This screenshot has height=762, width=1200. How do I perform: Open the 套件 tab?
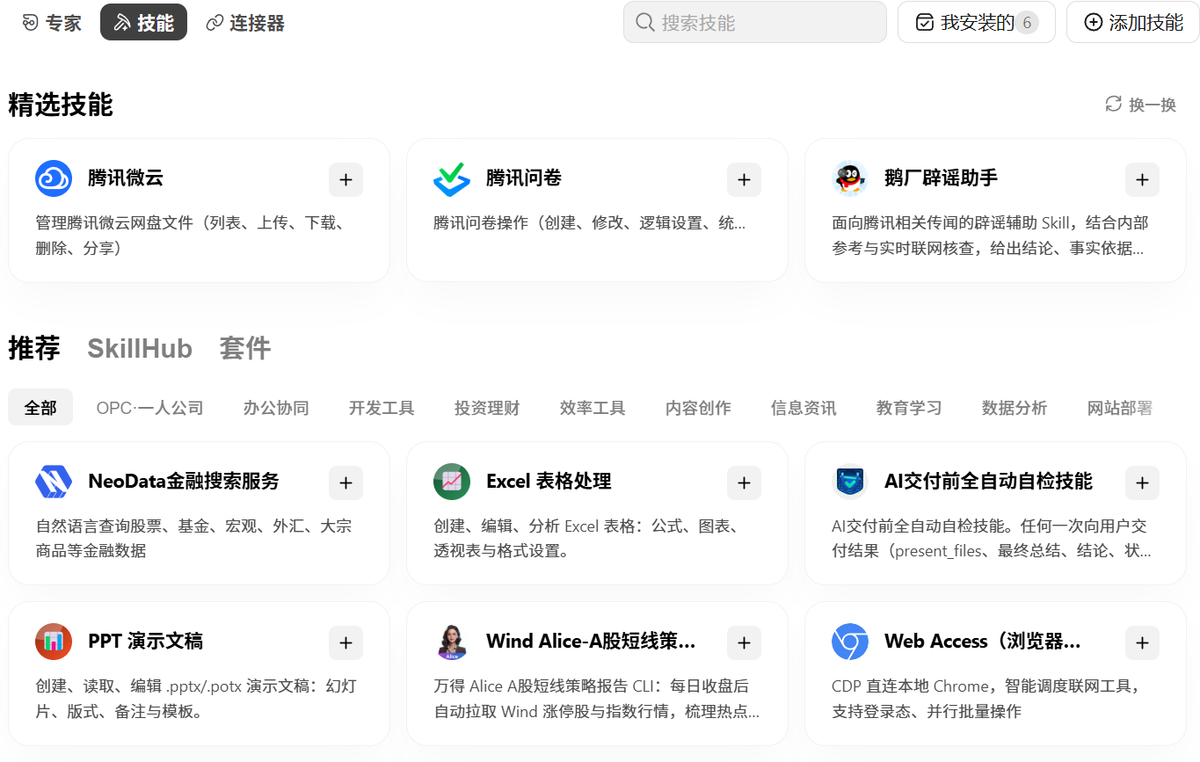tap(245, 348)
